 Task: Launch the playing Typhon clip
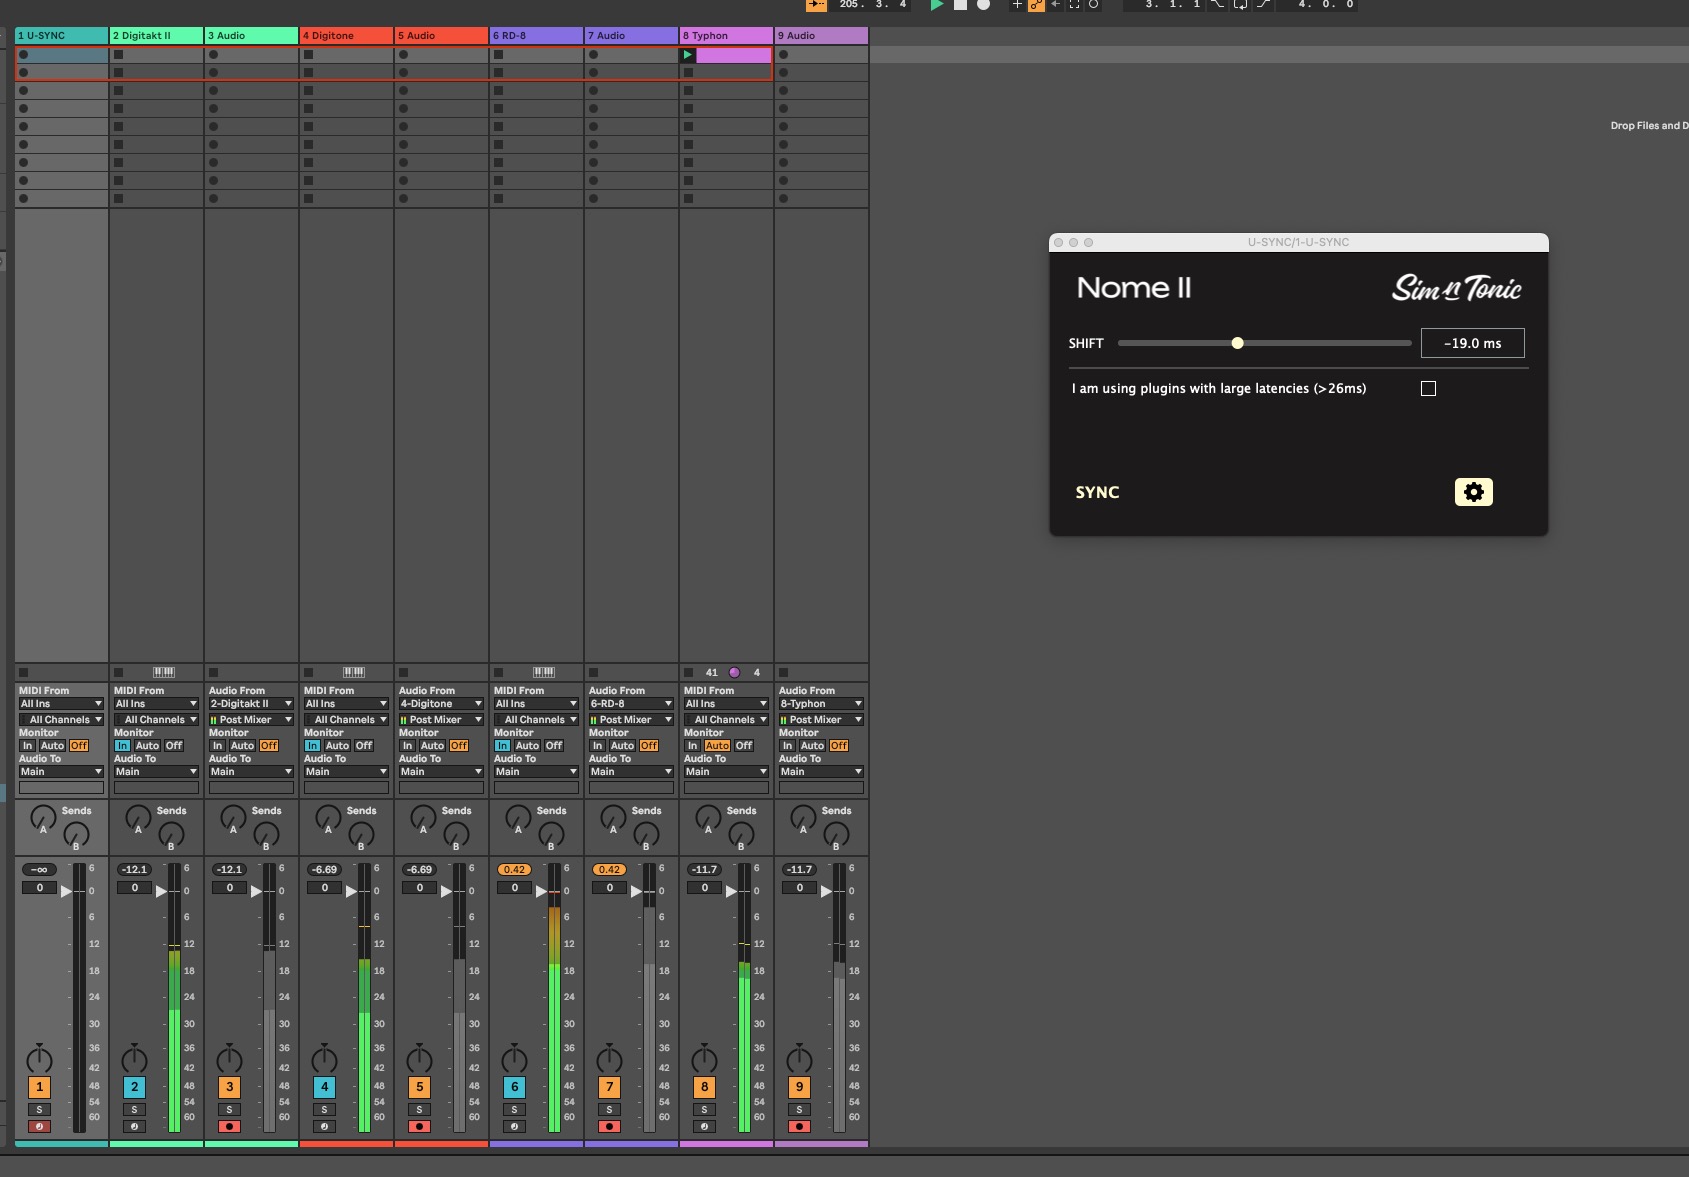point(688,55)
